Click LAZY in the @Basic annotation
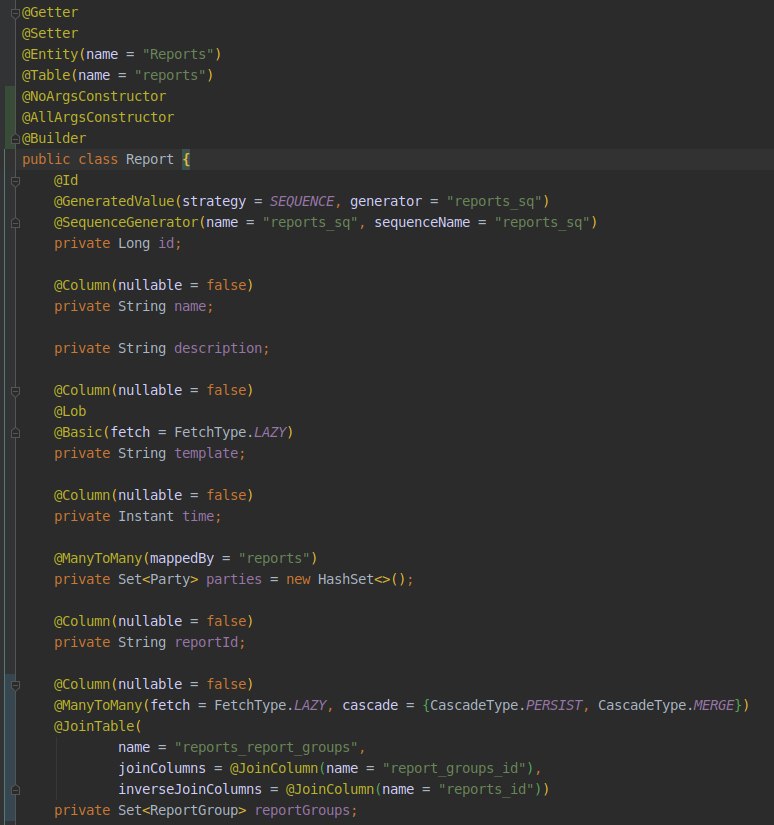This screenshot has height=825, width=774. pyautogui.click(x=269, y=432)
